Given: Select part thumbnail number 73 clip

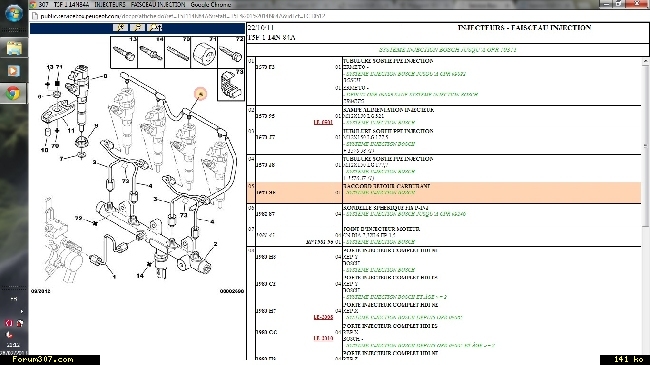Looking at the screenshot, I should click(231, 85).
